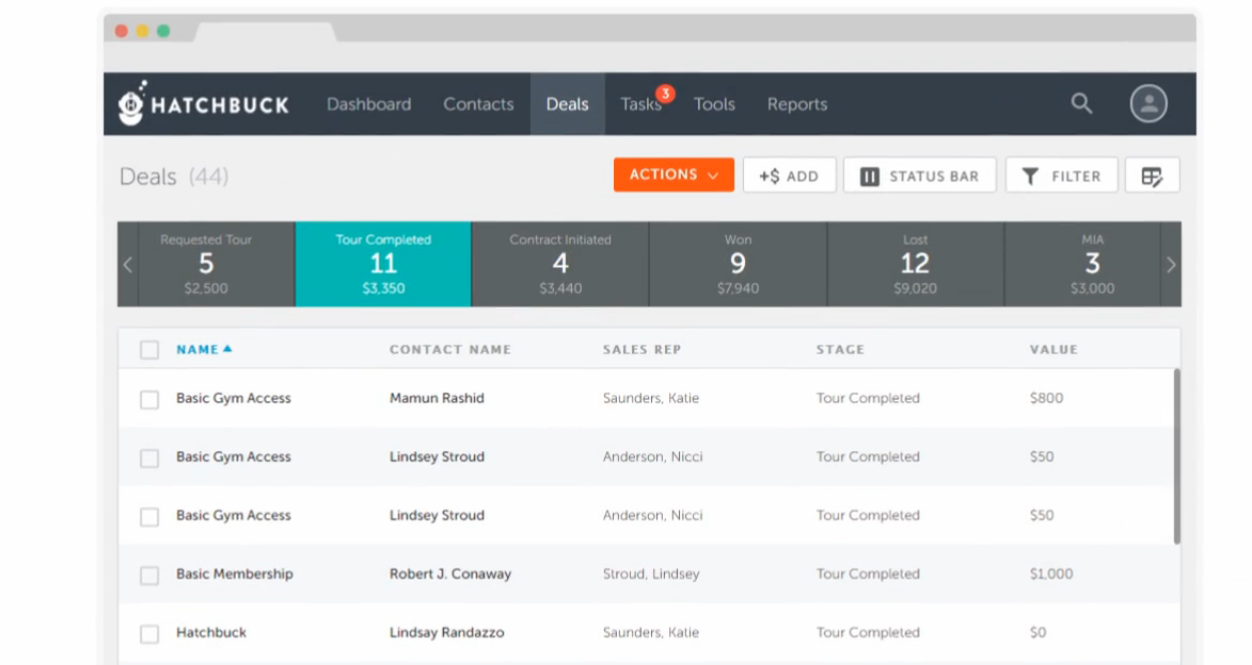1252x665 pixels.
Task: Click the table vertical scrollbar
Action: [x=1177, y=456]
